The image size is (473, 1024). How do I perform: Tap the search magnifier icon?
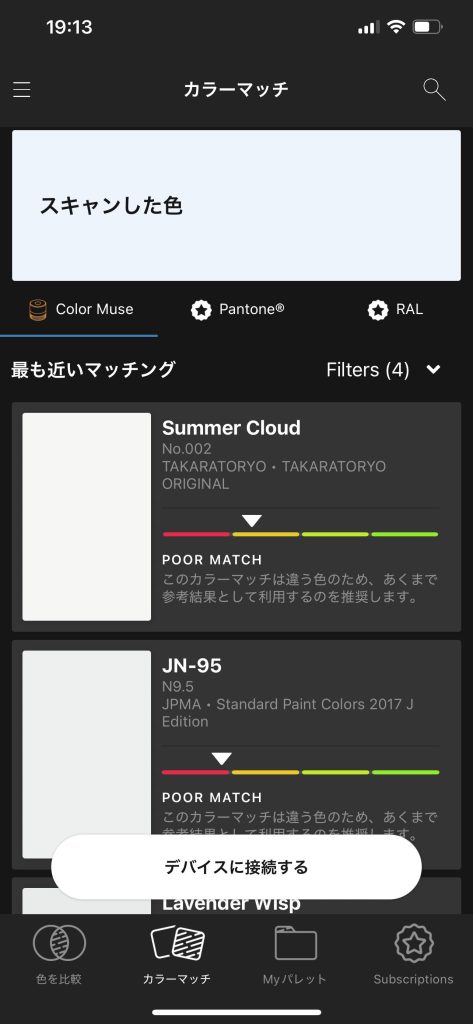pyautogui.click(x=434, y=89)
